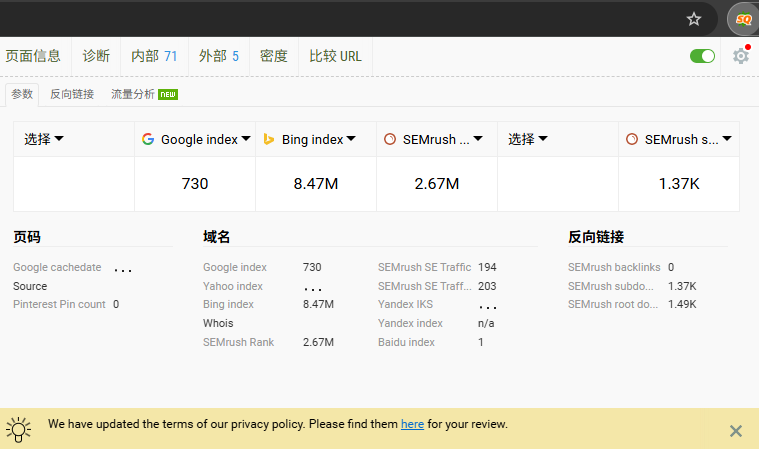
Task: Click the 域名 section heading
Action: [216, 237]
